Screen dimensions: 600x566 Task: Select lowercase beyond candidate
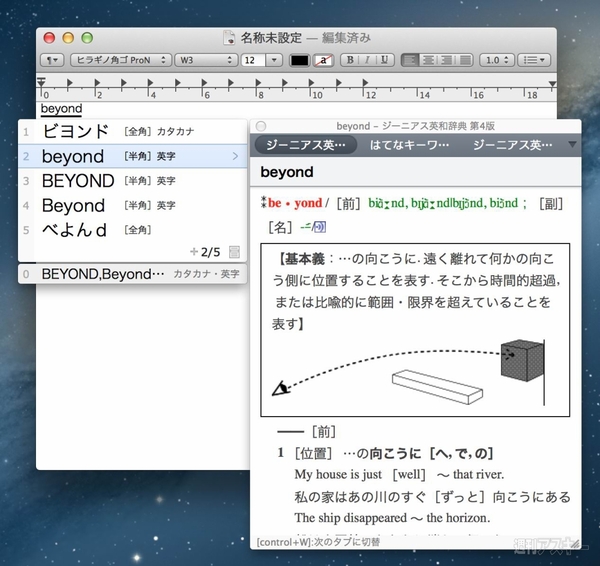(133, 156)
